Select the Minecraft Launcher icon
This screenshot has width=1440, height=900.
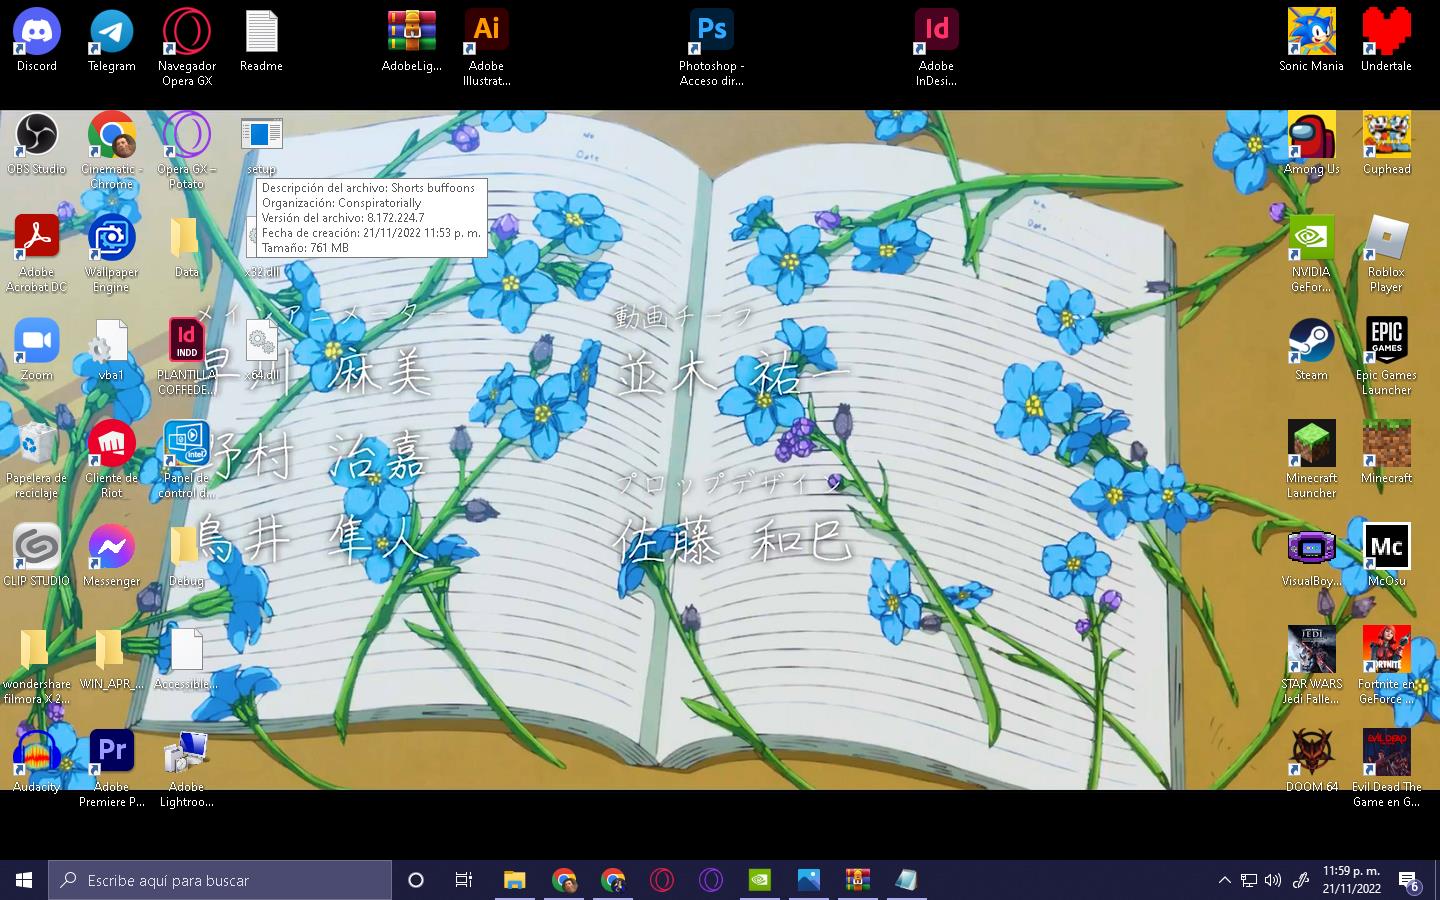pyautogui.click(x=1311, y=444)
